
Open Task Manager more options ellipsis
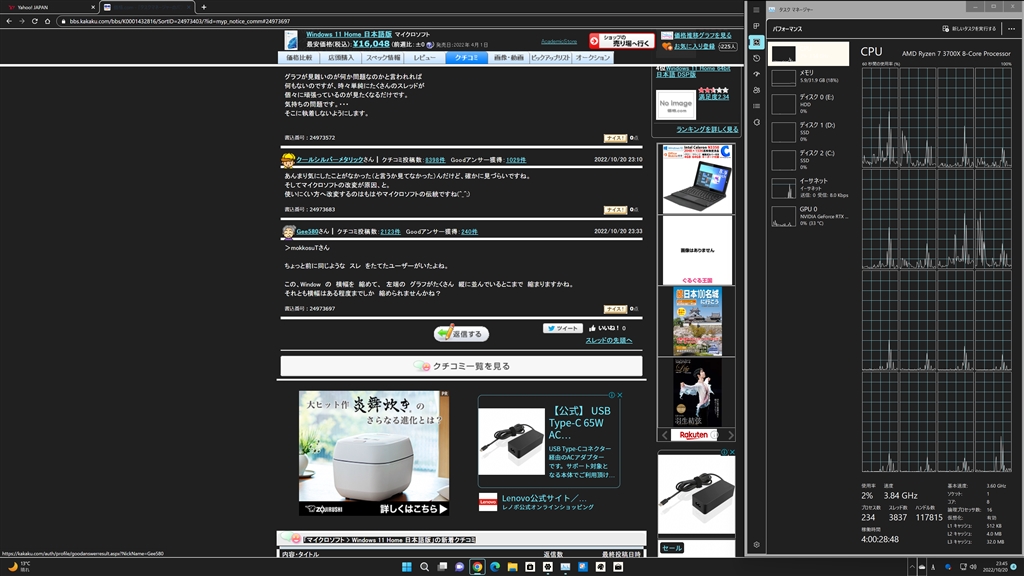[1012, 29]
